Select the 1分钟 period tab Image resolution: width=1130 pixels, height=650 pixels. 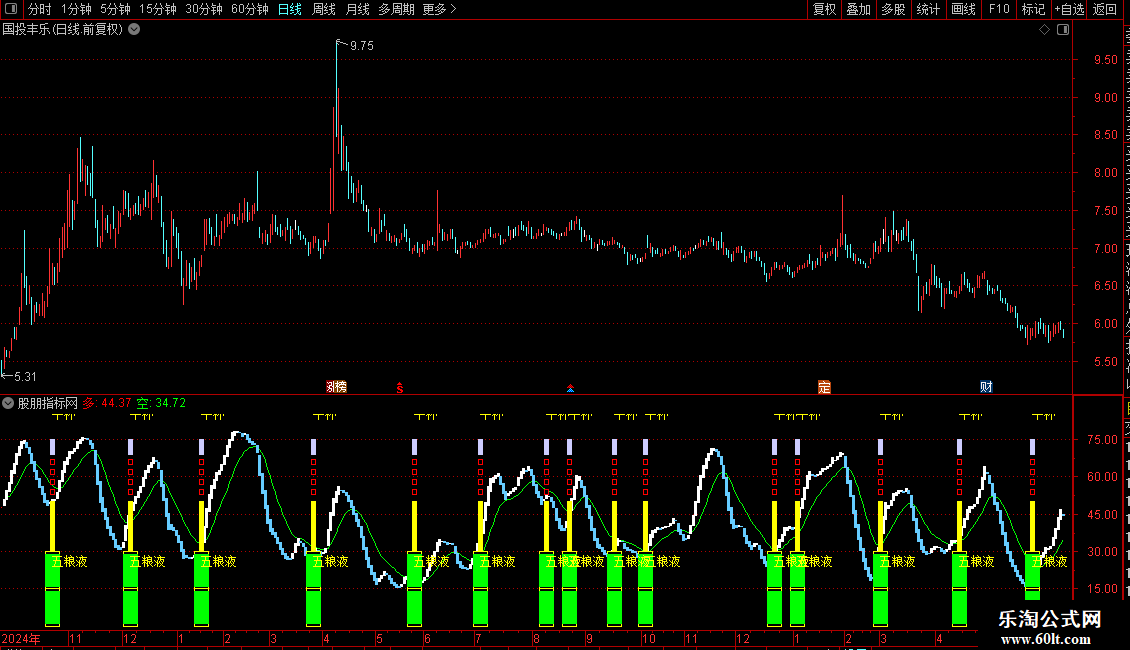tap(76, 9)
